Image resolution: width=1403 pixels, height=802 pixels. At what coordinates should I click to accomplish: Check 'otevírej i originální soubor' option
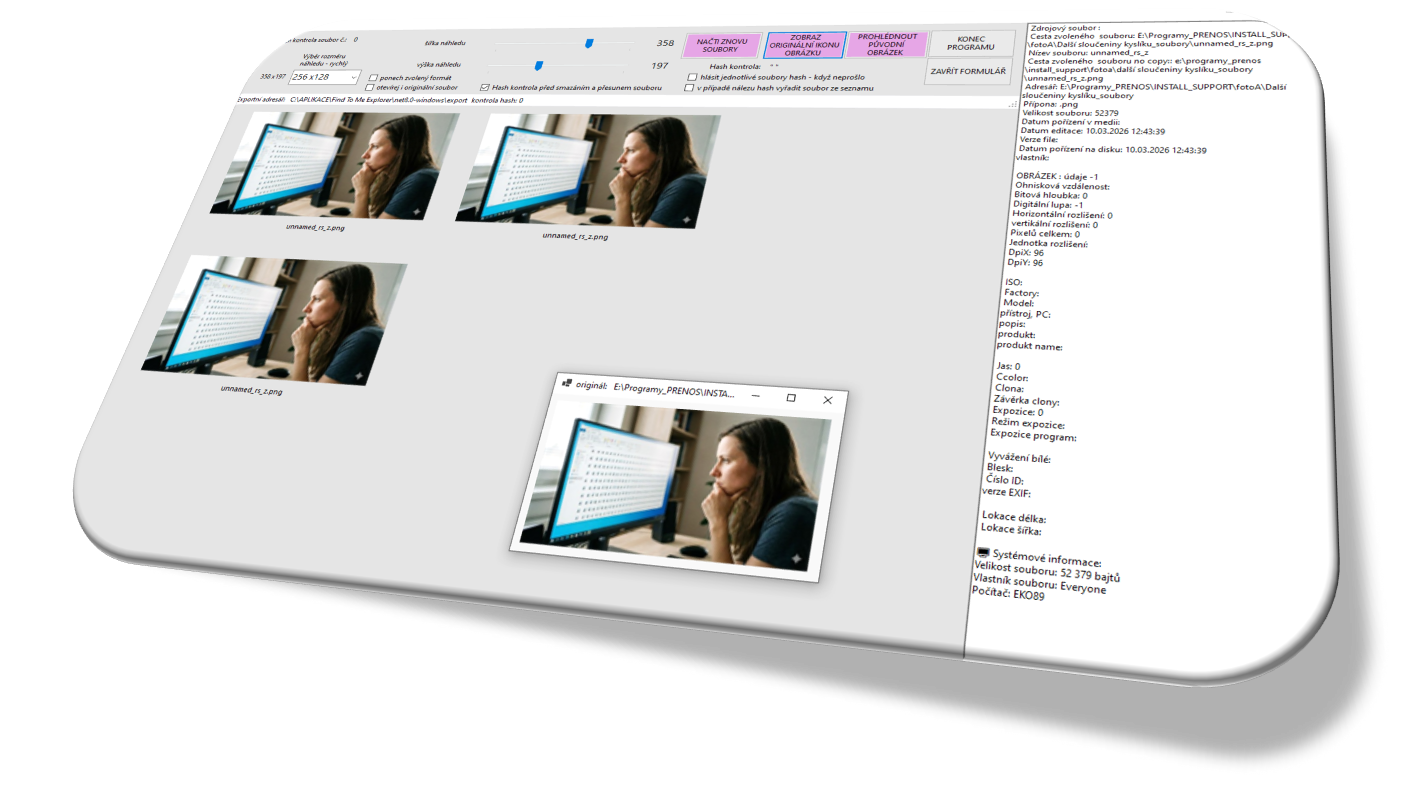pos(369,88)
